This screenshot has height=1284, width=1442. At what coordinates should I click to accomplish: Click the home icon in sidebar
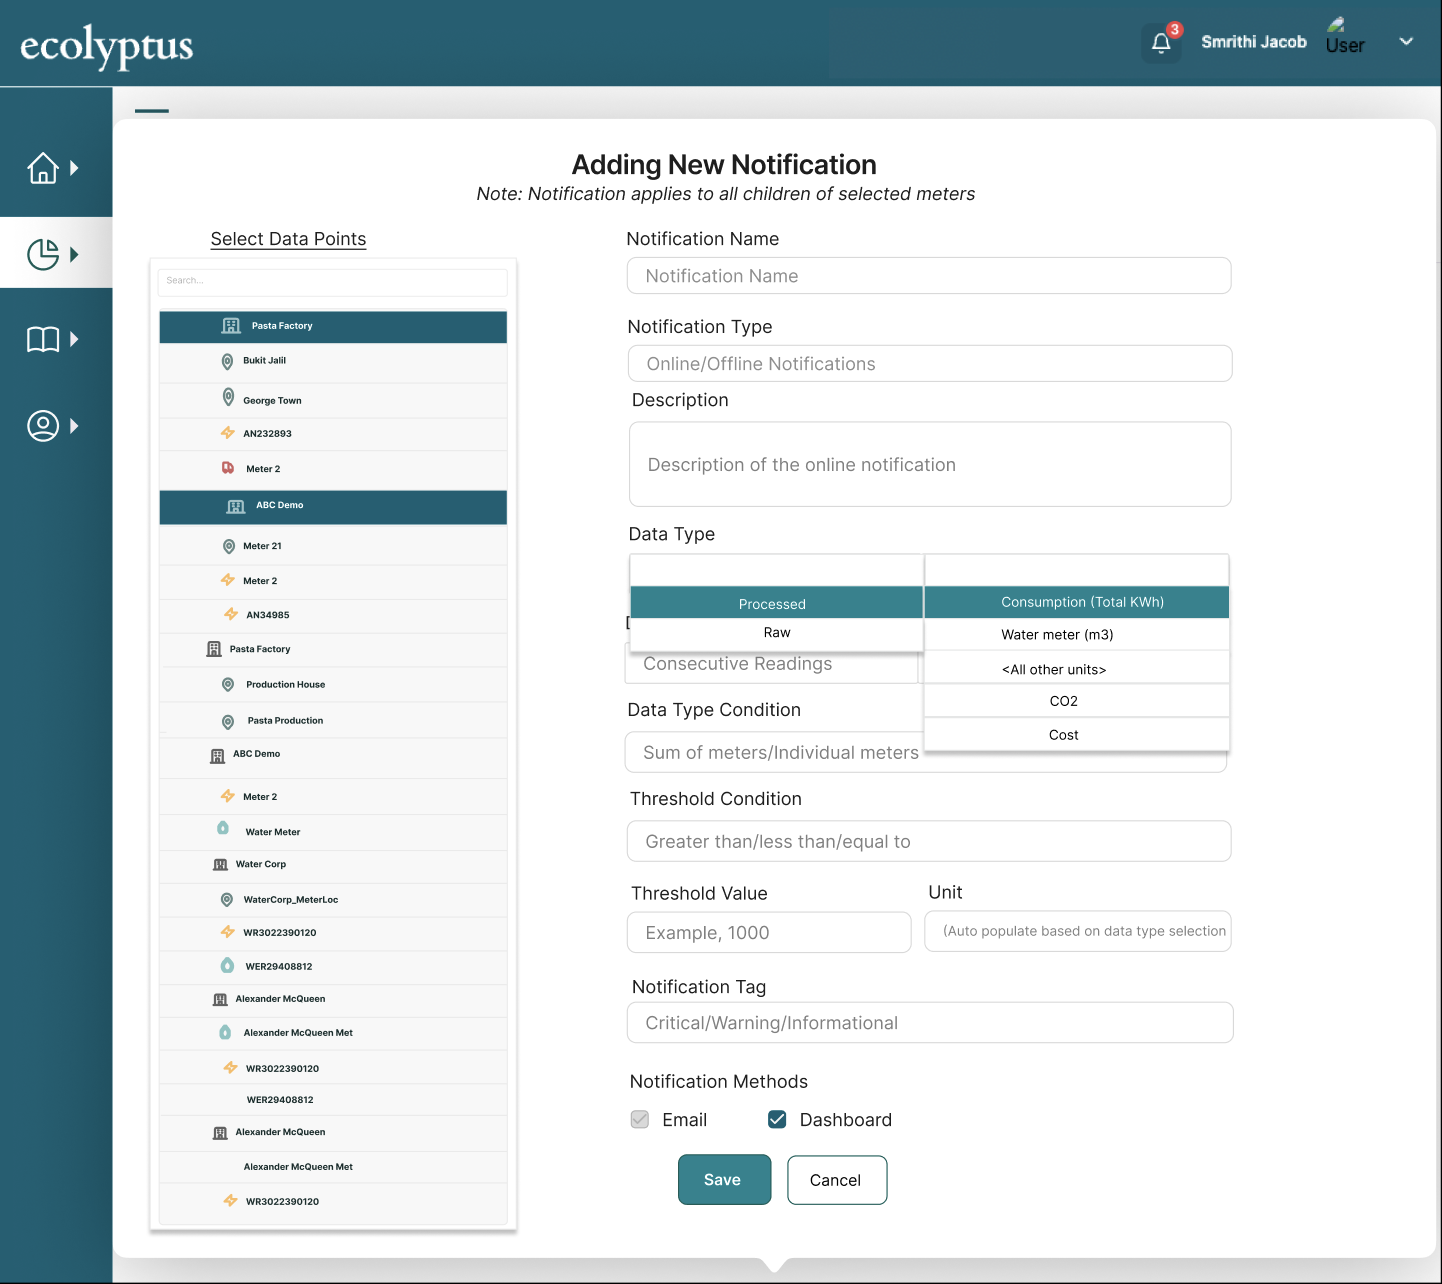(x=43, y=168)
